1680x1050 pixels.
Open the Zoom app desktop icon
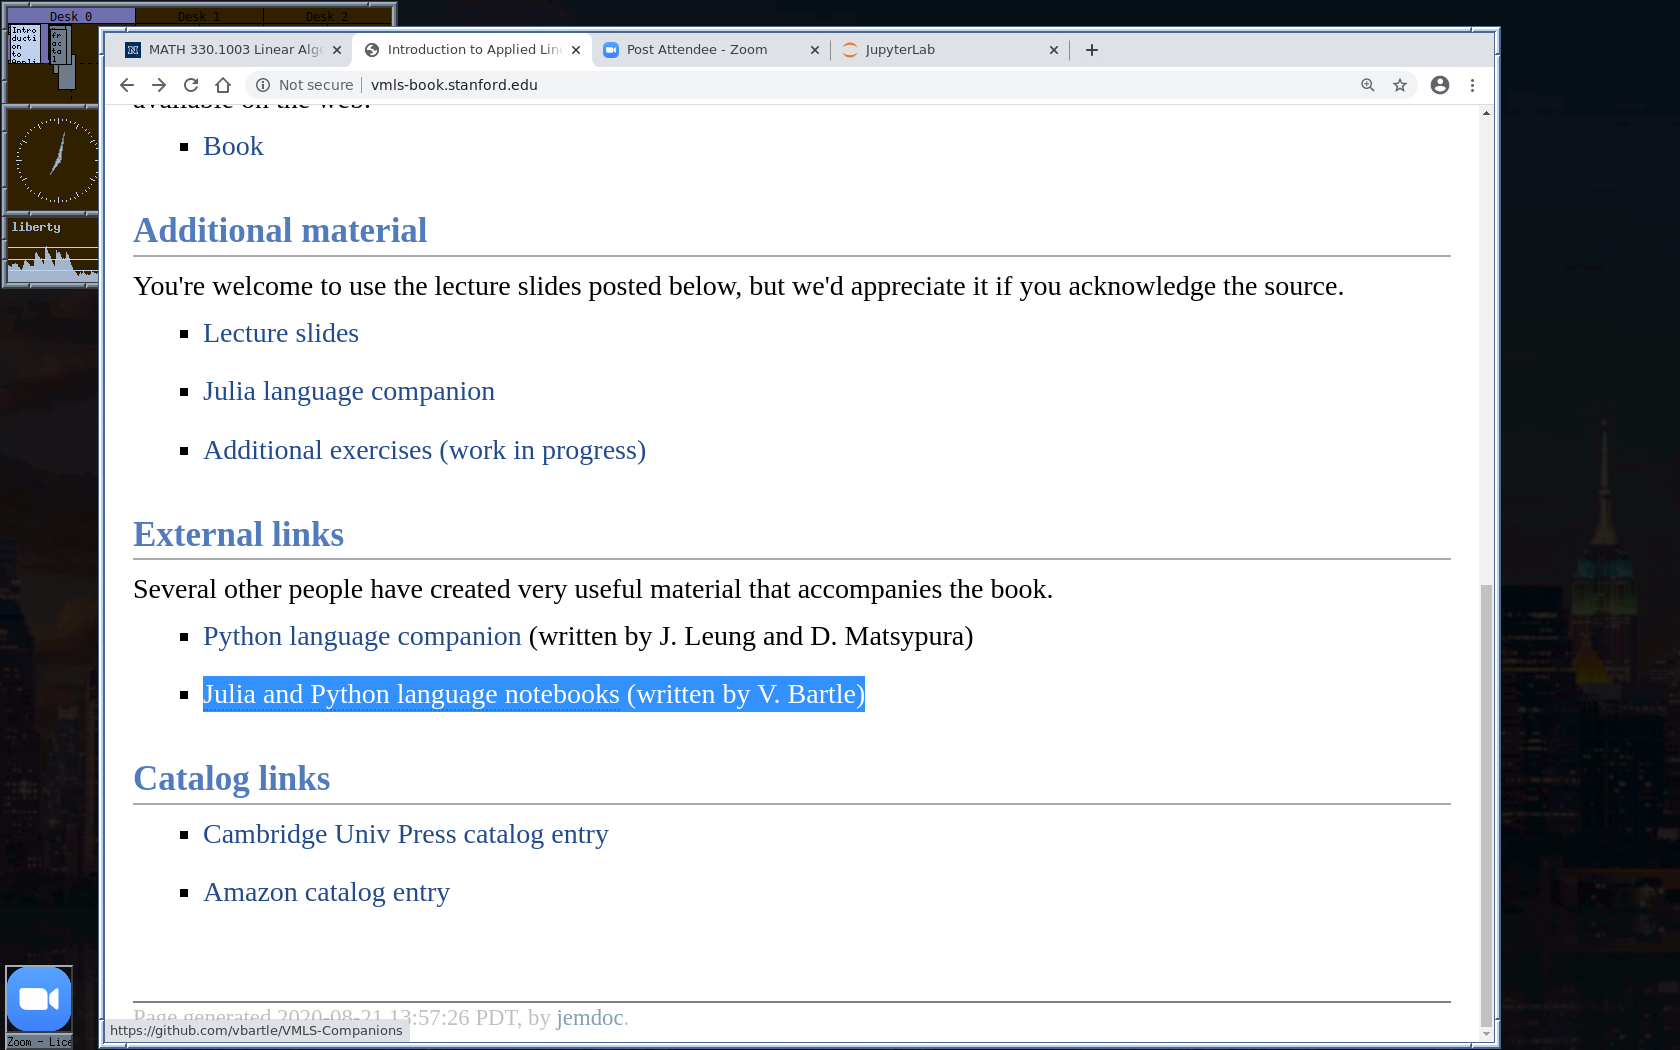tap(39, 999)
